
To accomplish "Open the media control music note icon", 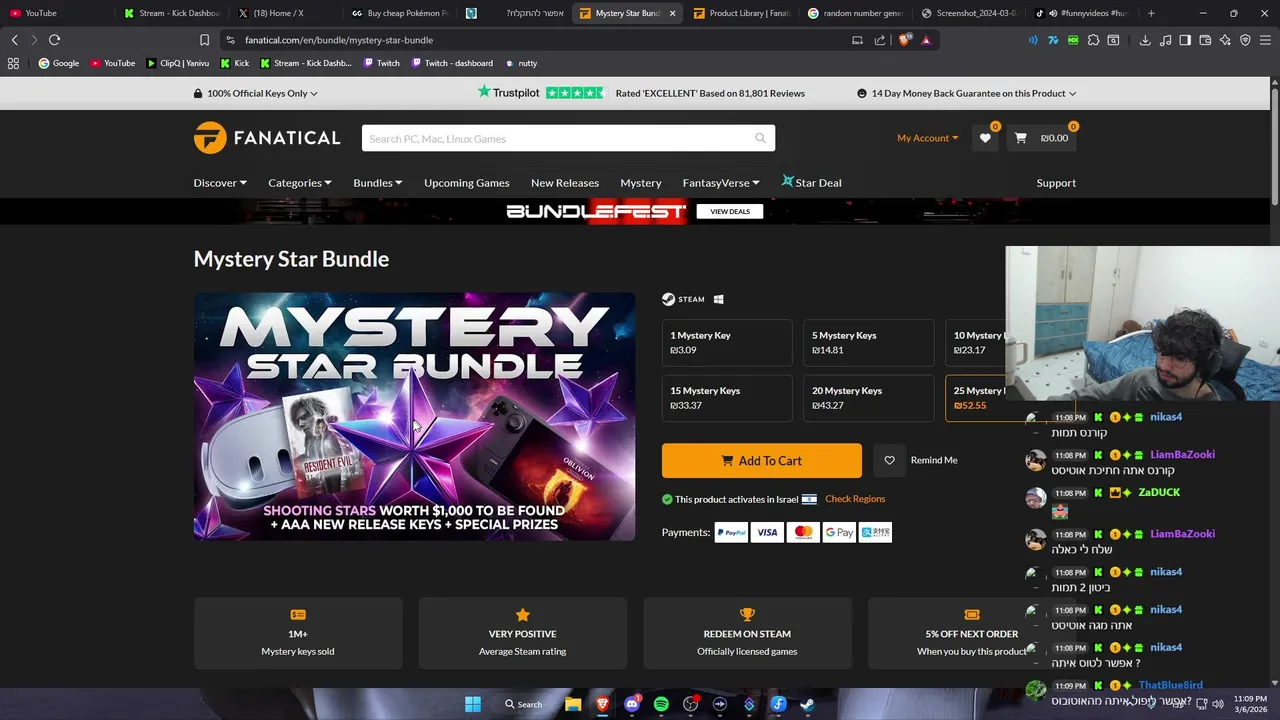I will [x=1165, y=40].
